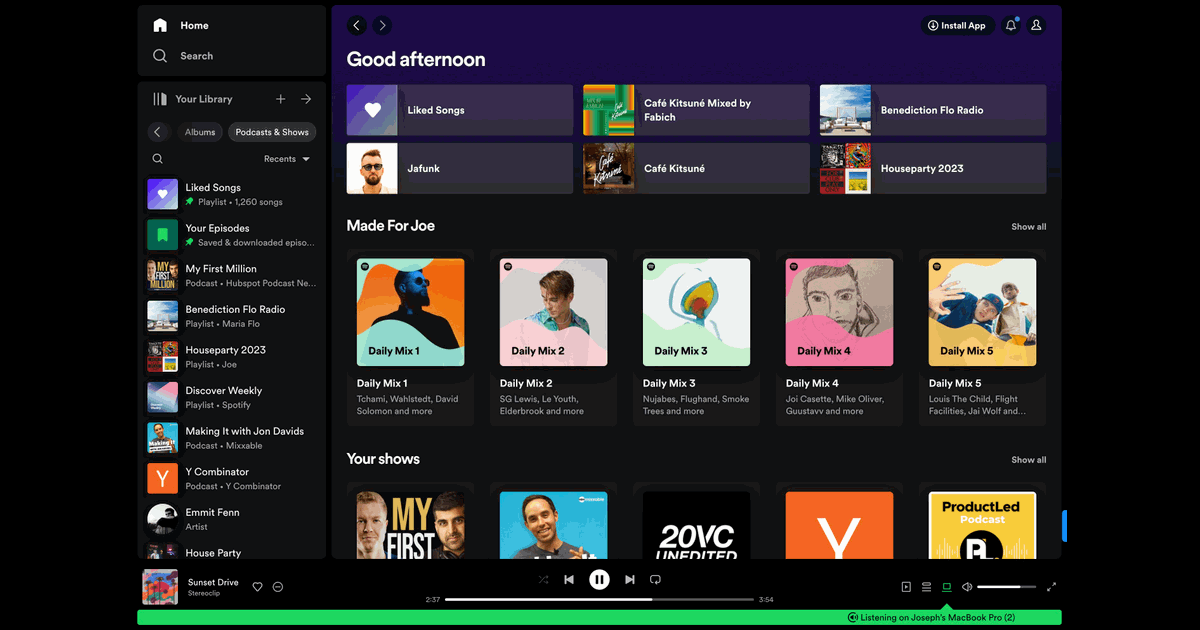This screenshot has height=630, width=1200.
Task: Open the Daily Mix 1 card
Action: coord(410,338)
